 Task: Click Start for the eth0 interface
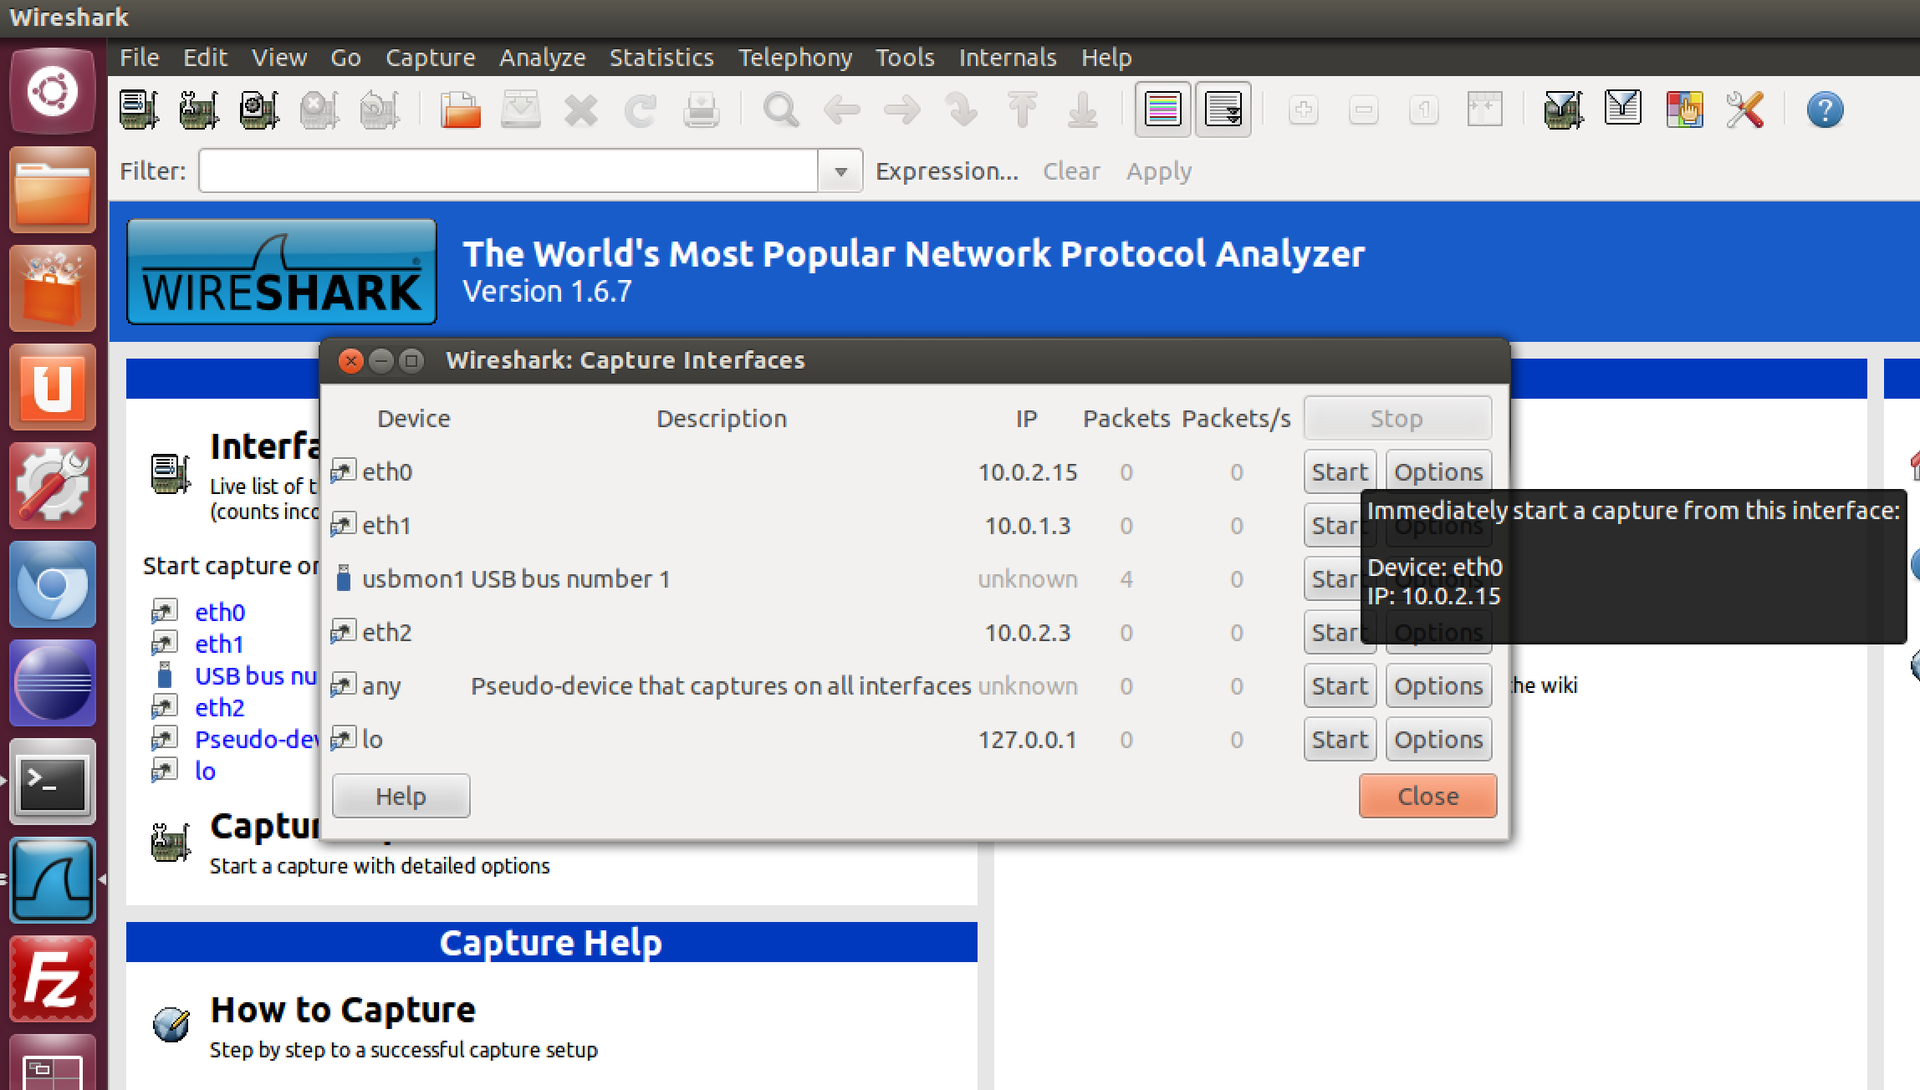click(x=1340, y=472)
